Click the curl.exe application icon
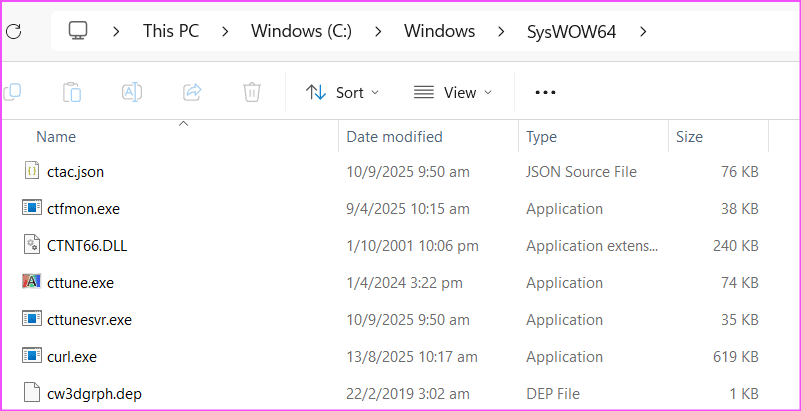 pos(32,356)
